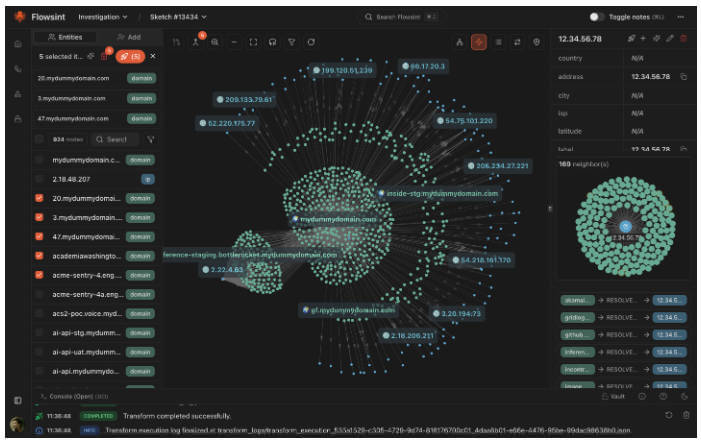Switch to the Entities tab
Viewport: 701px width, 443px height.
coord(65,37)
